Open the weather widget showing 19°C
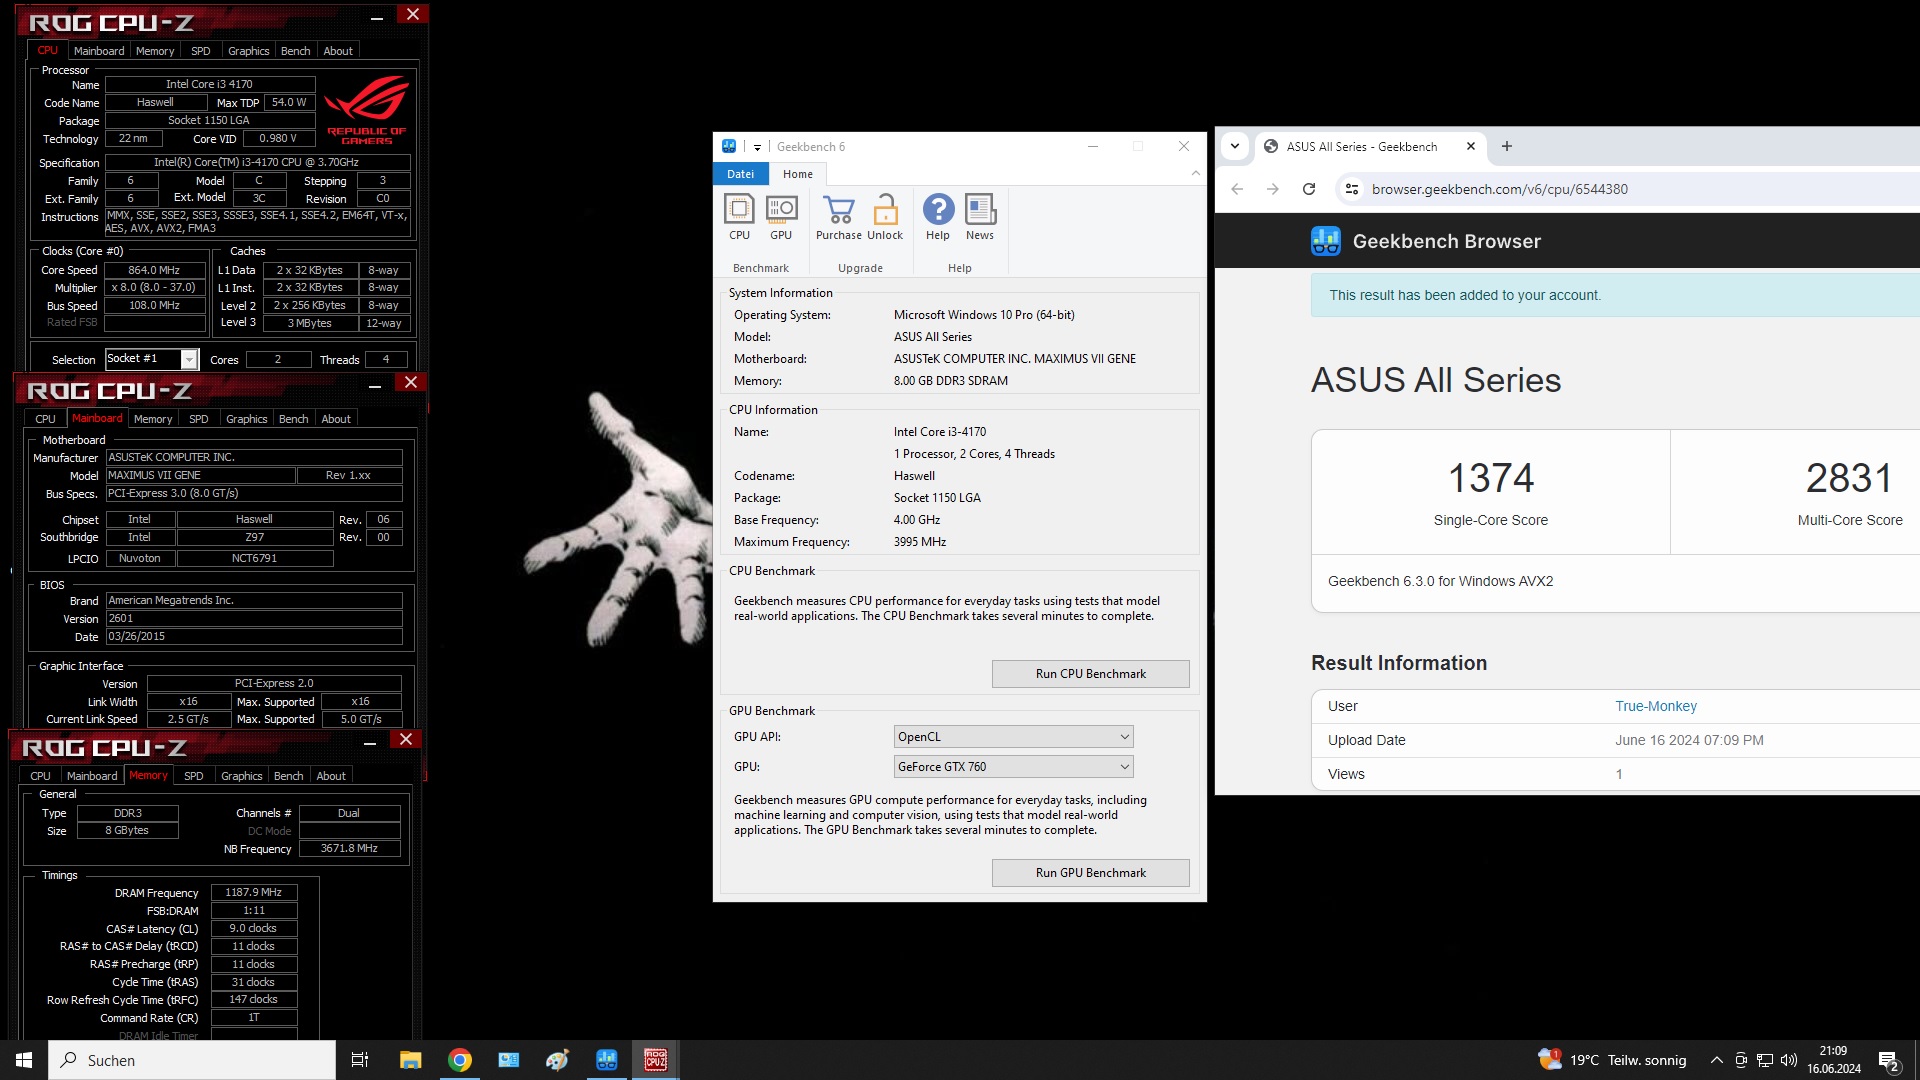 click(1612, 1060)
